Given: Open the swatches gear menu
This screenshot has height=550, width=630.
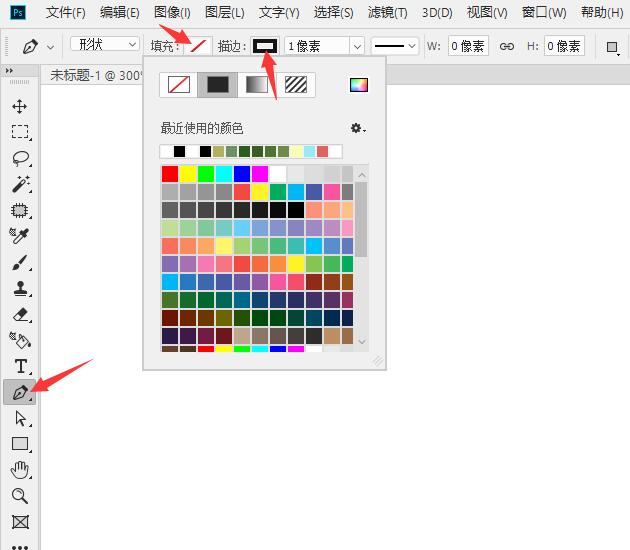Looking at the screenshot, I should point(358,128).
